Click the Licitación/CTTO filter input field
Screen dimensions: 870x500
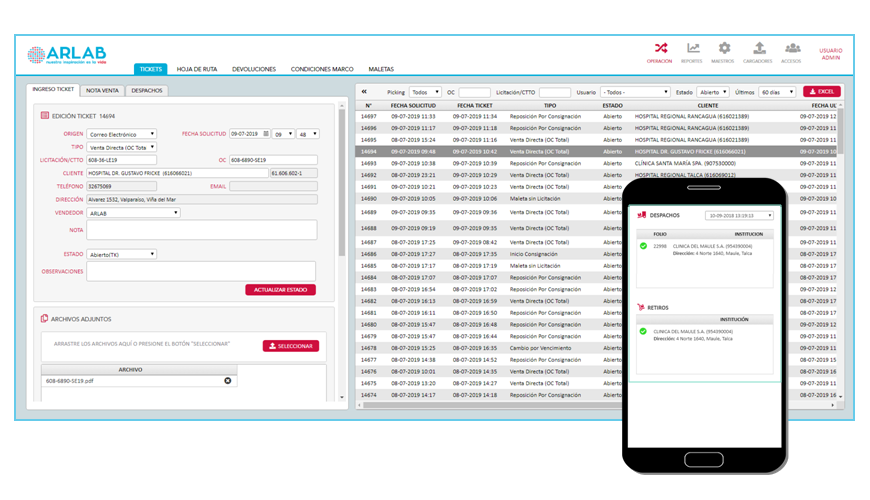click(x=555, y=92)
